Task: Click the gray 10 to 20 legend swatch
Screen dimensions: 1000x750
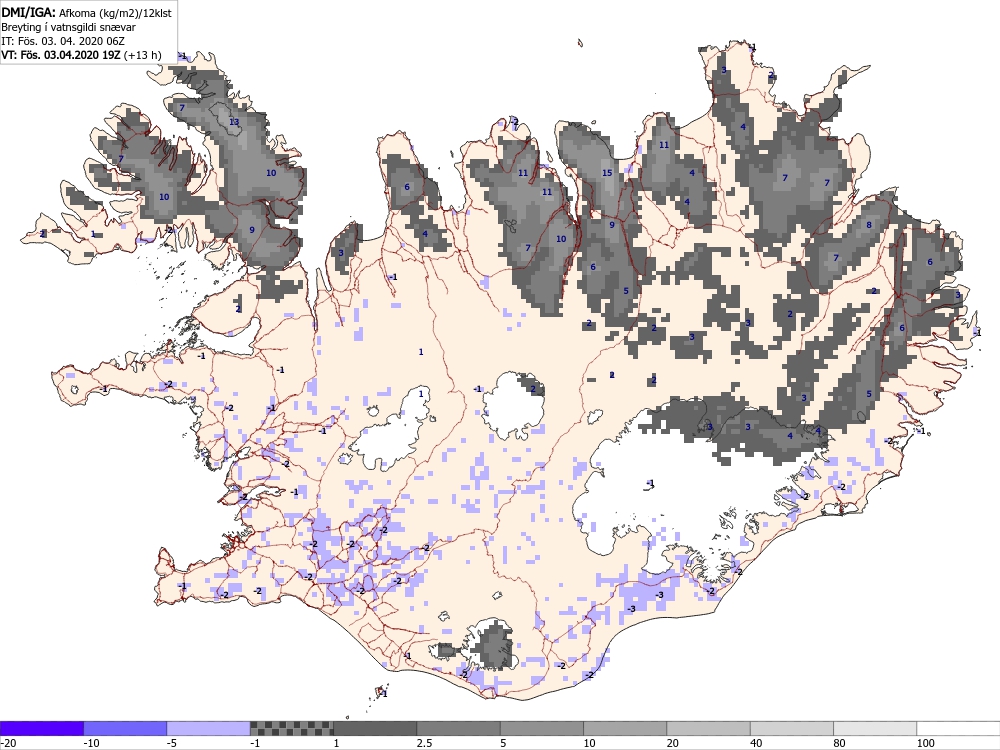Action: tap(625, 728)
